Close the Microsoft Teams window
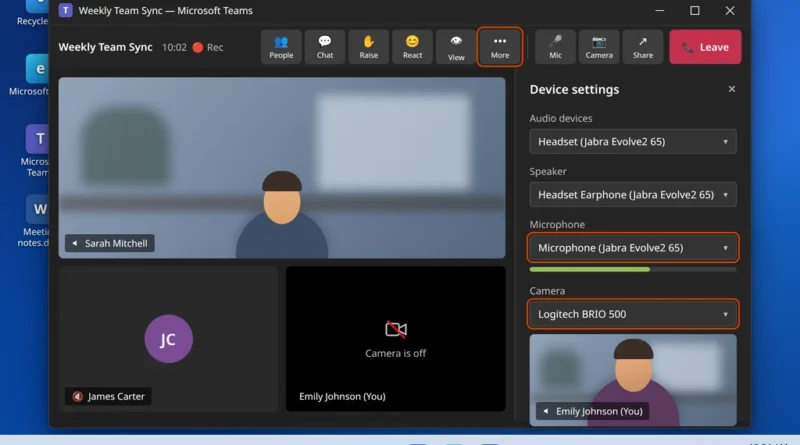The width and height of the screenshot is (800, 445). 730,10
